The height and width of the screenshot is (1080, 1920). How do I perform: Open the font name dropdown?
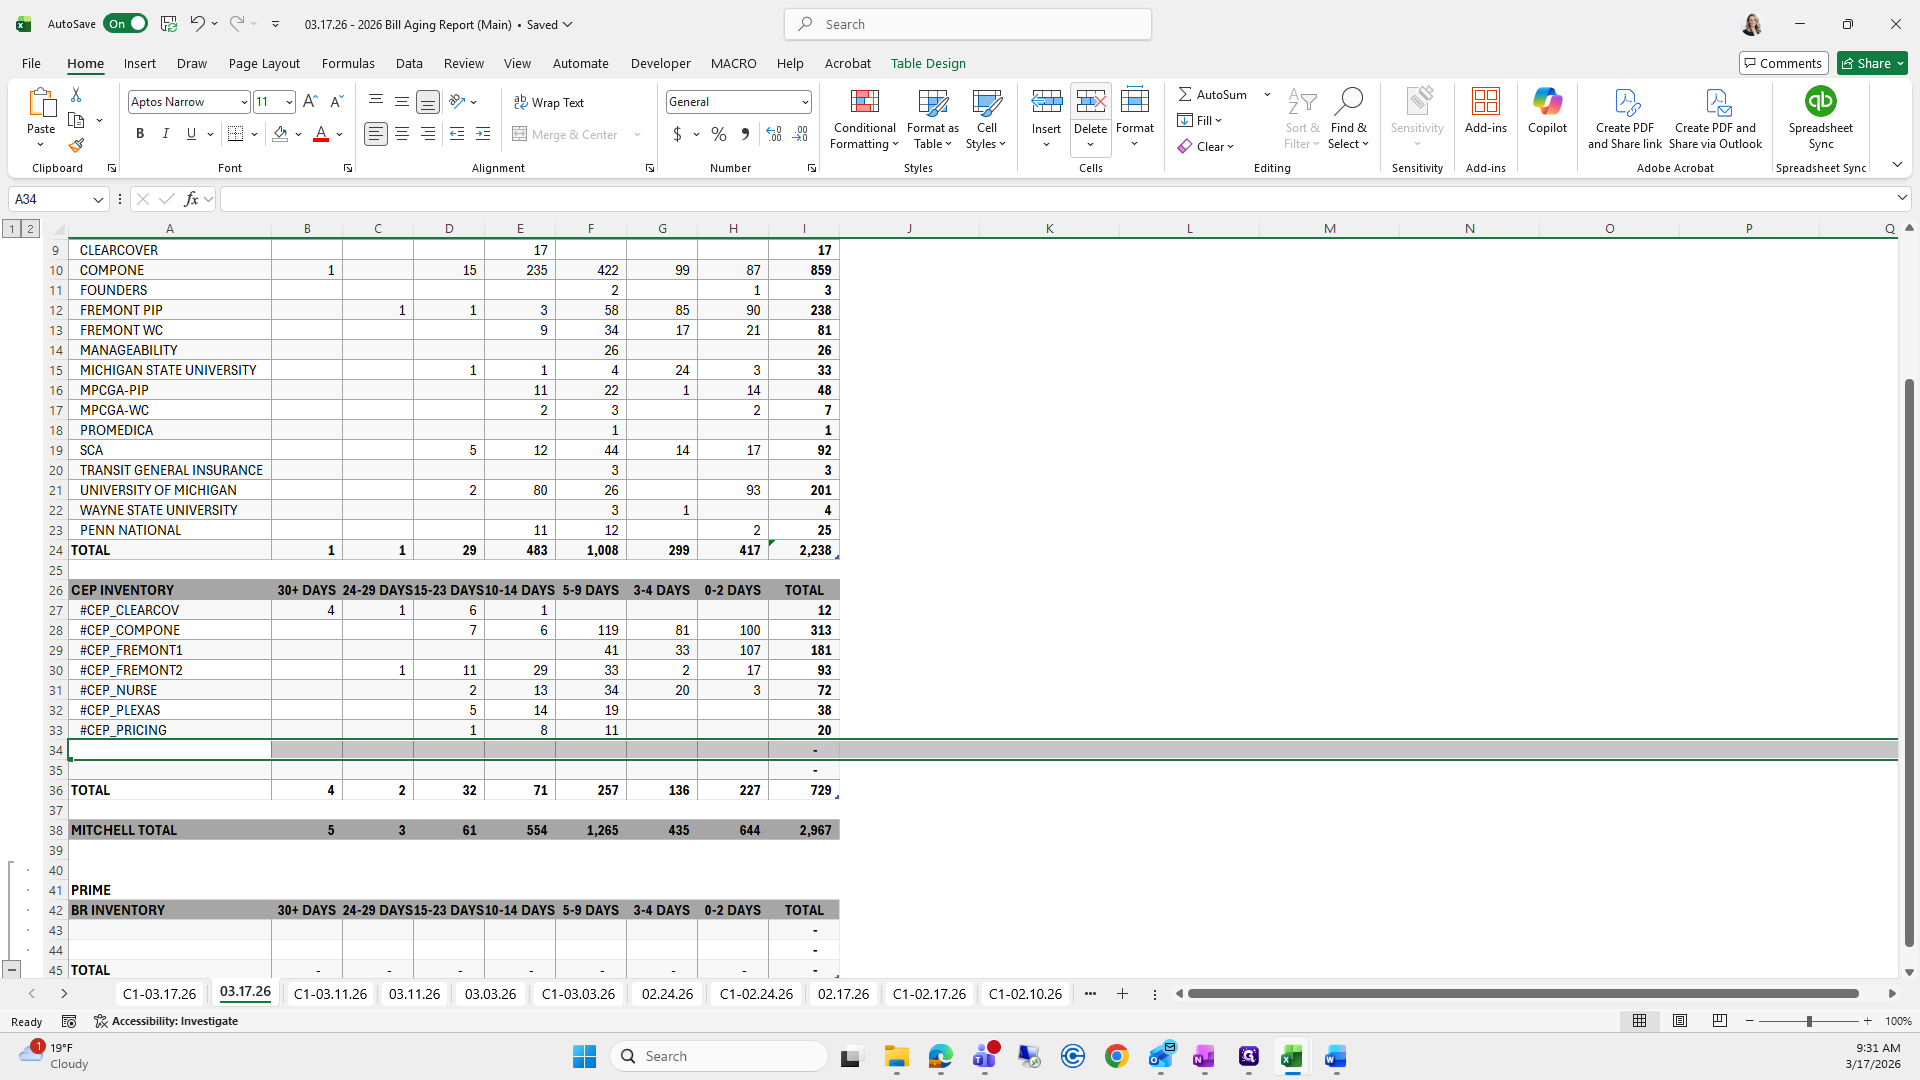[243, 102]
